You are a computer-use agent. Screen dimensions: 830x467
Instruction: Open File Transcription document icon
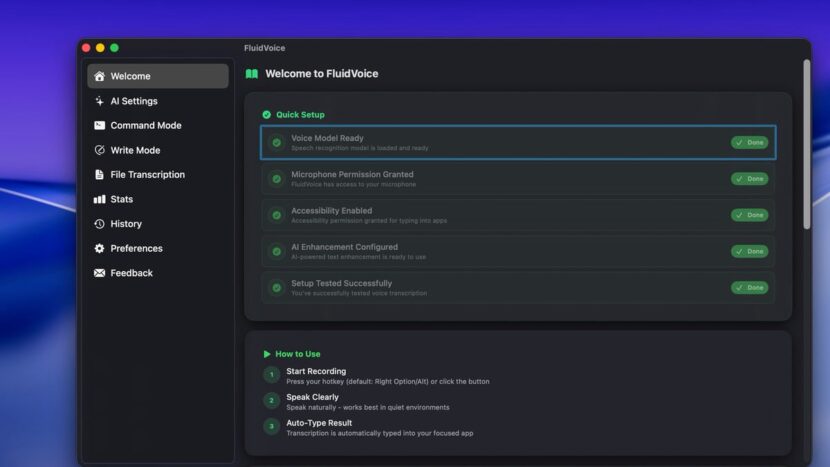coord(99,175)
